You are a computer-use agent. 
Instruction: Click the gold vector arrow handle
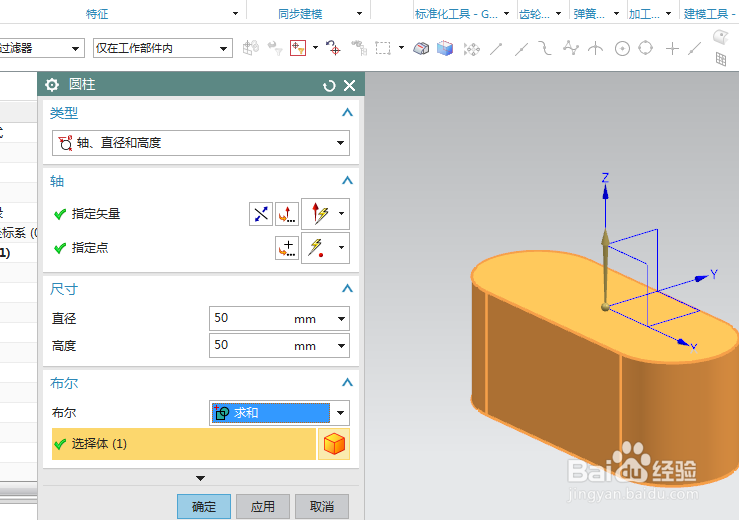click(605, 268)
